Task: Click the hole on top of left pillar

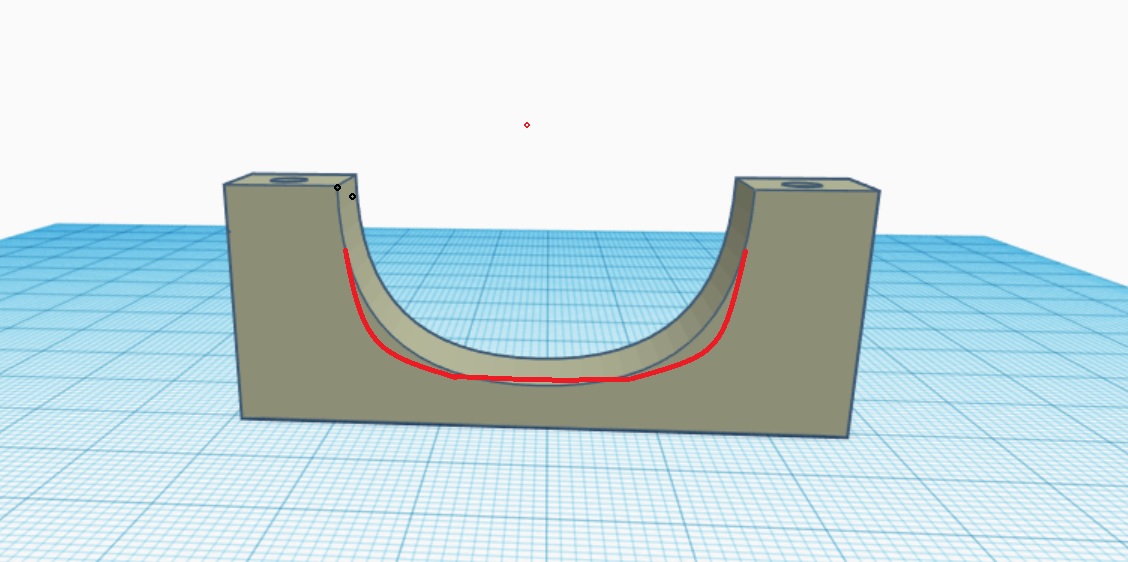Action: point(289,180)
